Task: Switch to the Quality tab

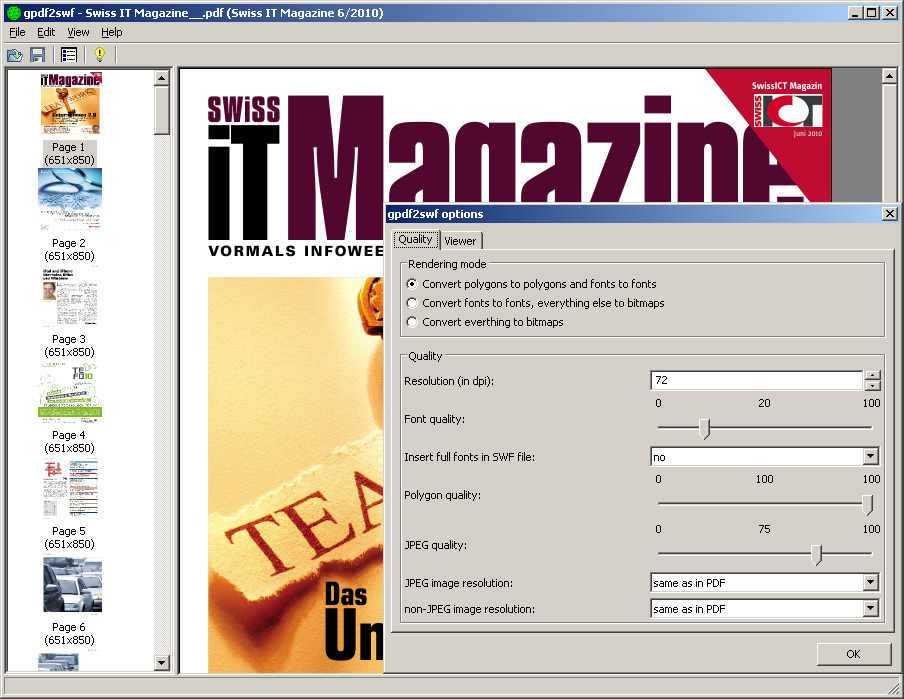Action: (x=416, y=239)
